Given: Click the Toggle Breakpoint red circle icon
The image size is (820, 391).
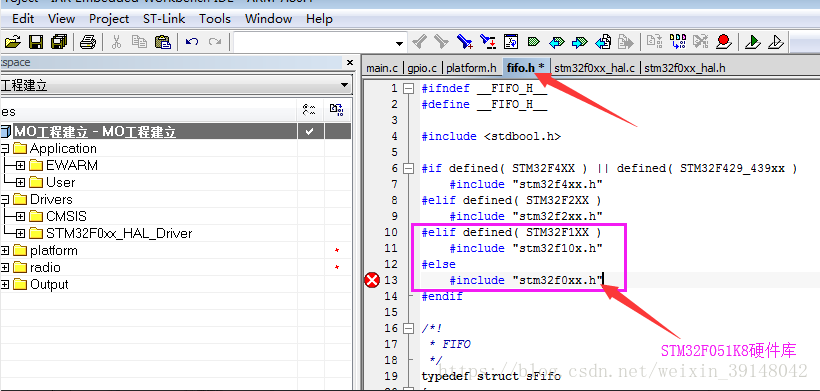Looking at the screenshot, I should [x=724, y=41].
